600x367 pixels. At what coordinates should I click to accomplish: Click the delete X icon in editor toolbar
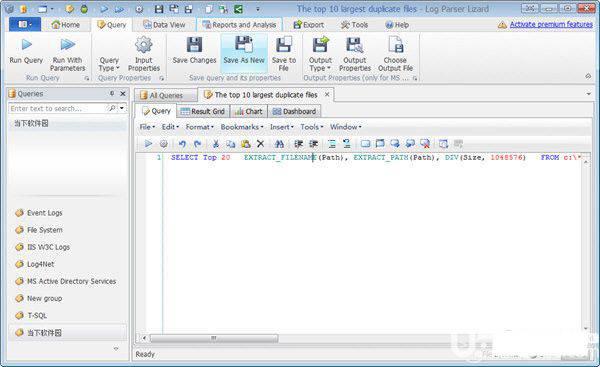click(261, 144)
